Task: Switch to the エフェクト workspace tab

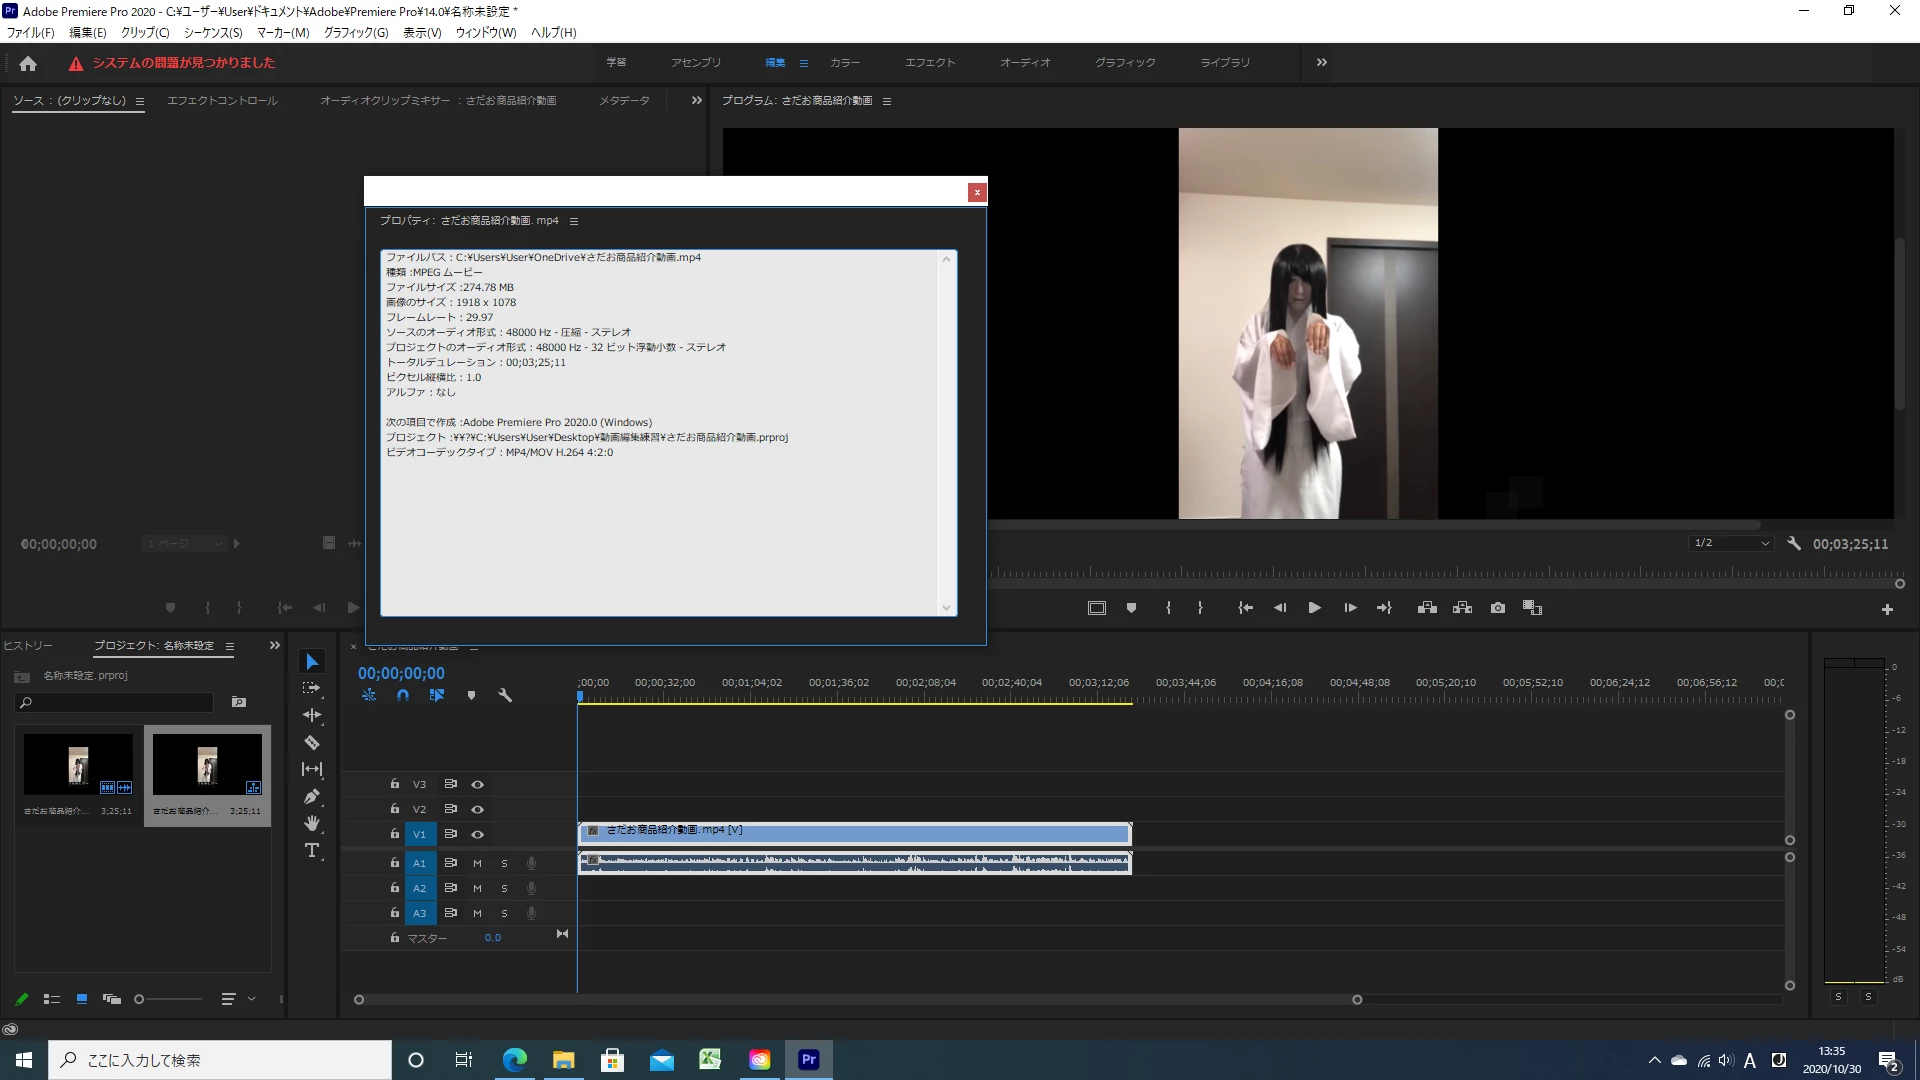Action: (929, 62)
